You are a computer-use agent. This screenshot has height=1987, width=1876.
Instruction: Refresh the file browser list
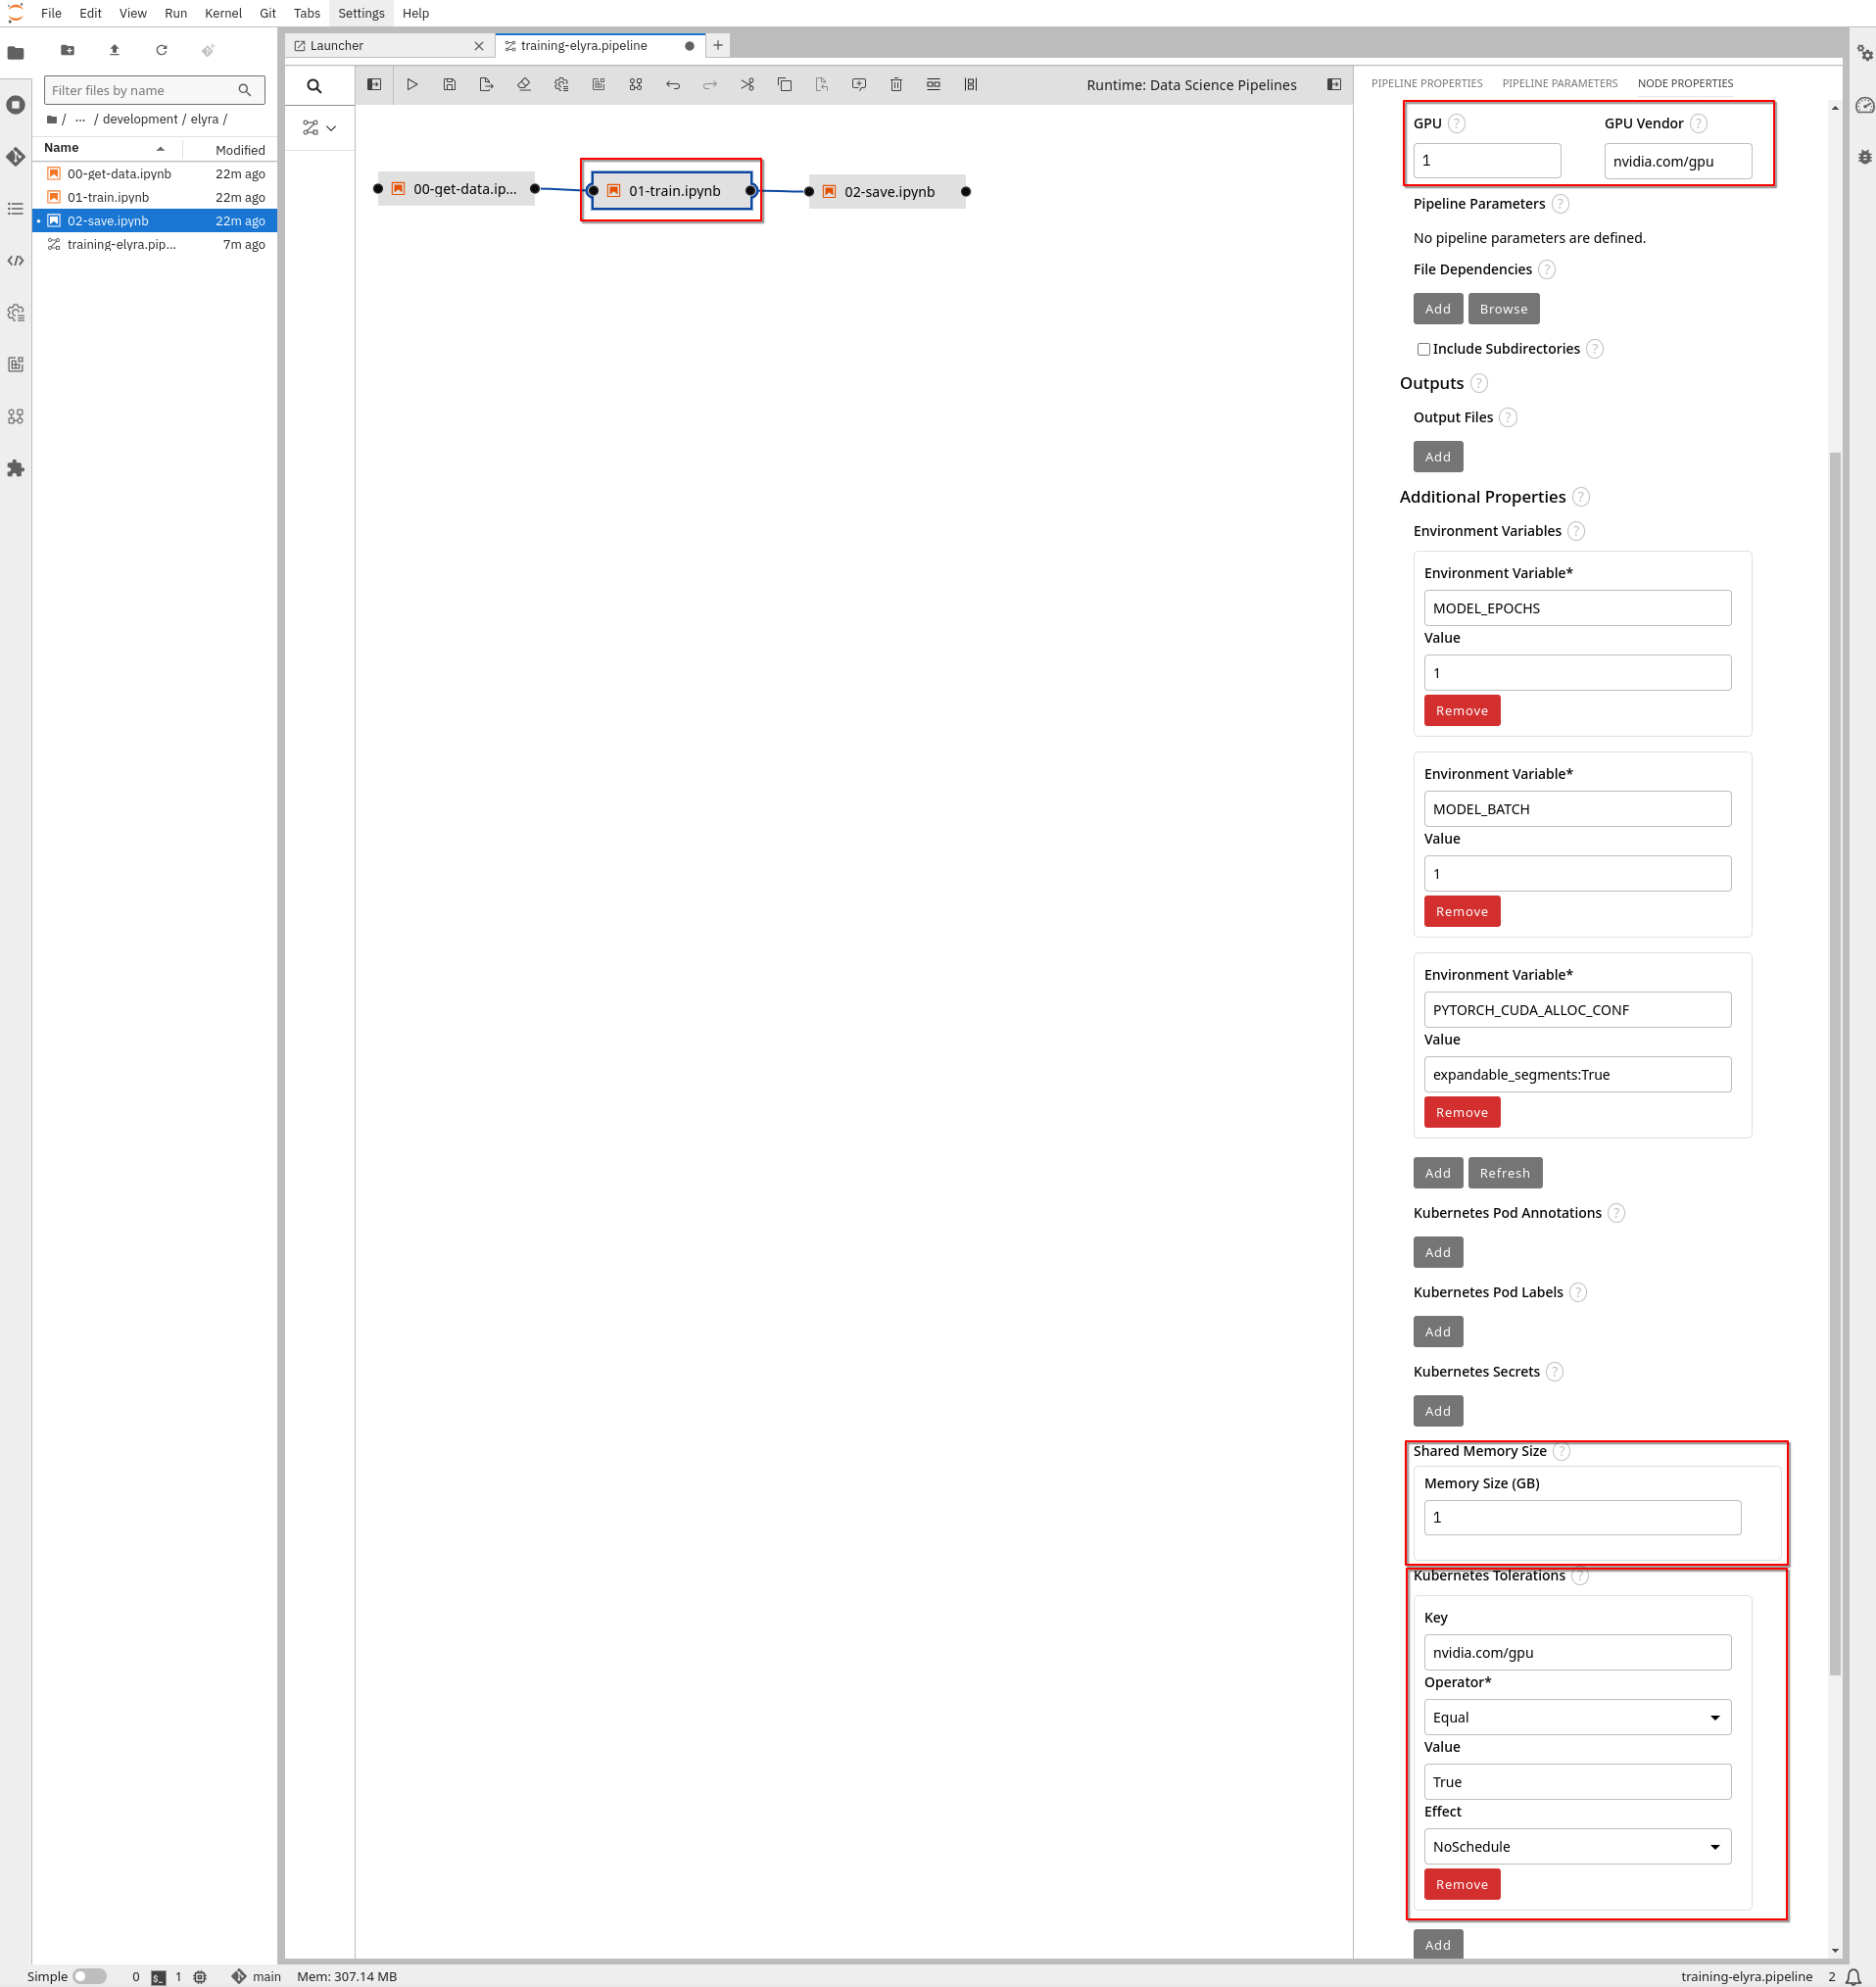[162, 50]
